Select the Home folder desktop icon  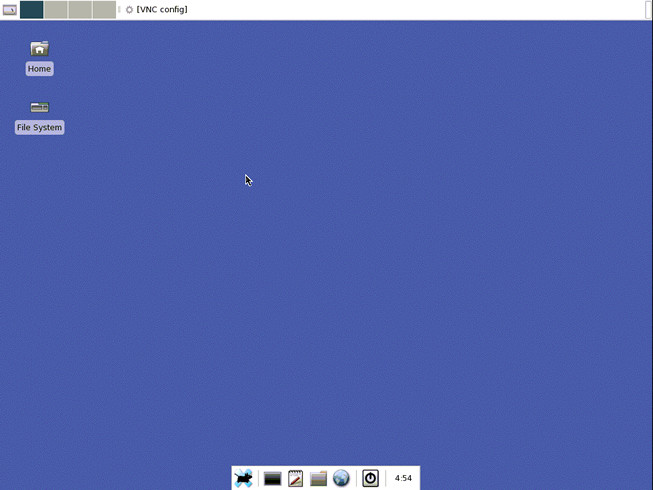pyautogui.click(x=39, y=49)
